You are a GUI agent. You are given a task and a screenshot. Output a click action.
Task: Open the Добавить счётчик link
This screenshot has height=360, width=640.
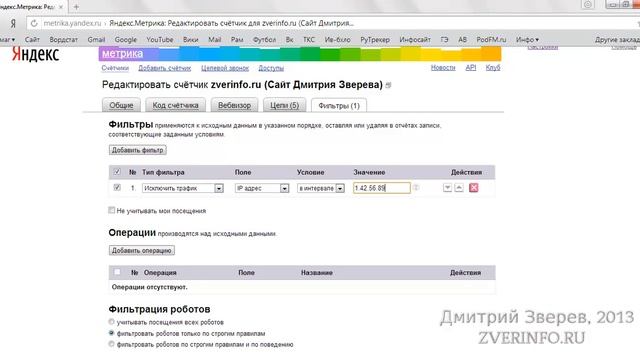[164, 68]
